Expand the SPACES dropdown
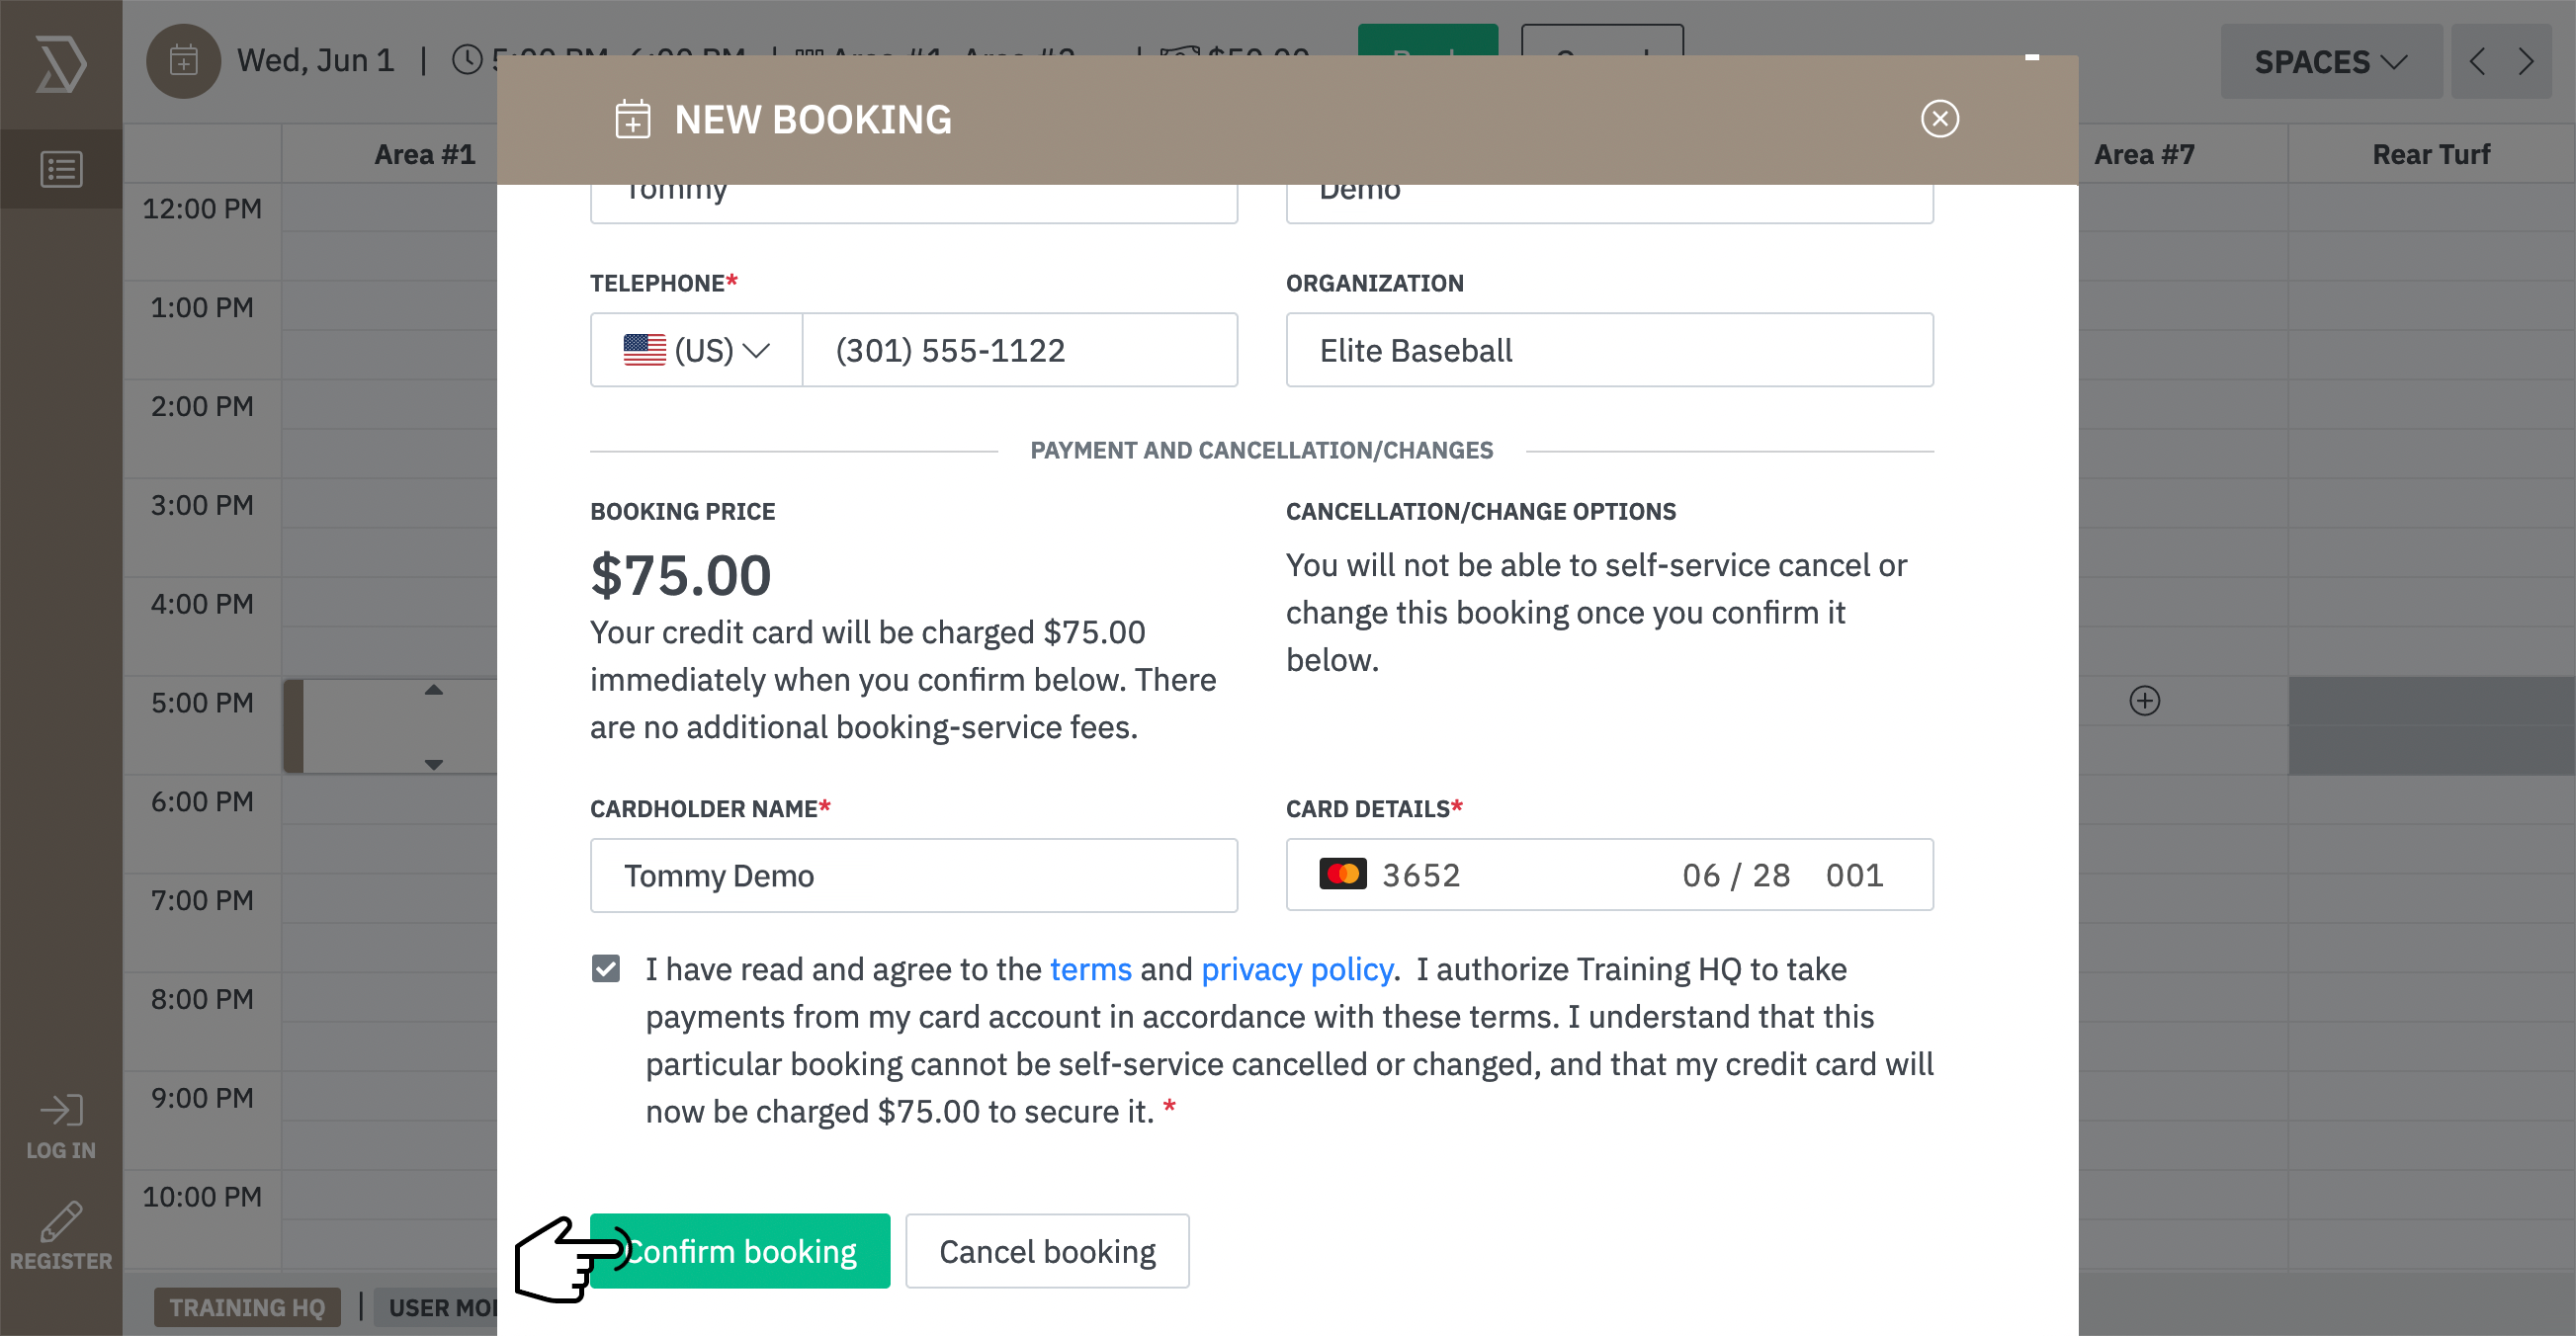The width and height of the screenshot is (2576, 1336). tap(2330, 62)
